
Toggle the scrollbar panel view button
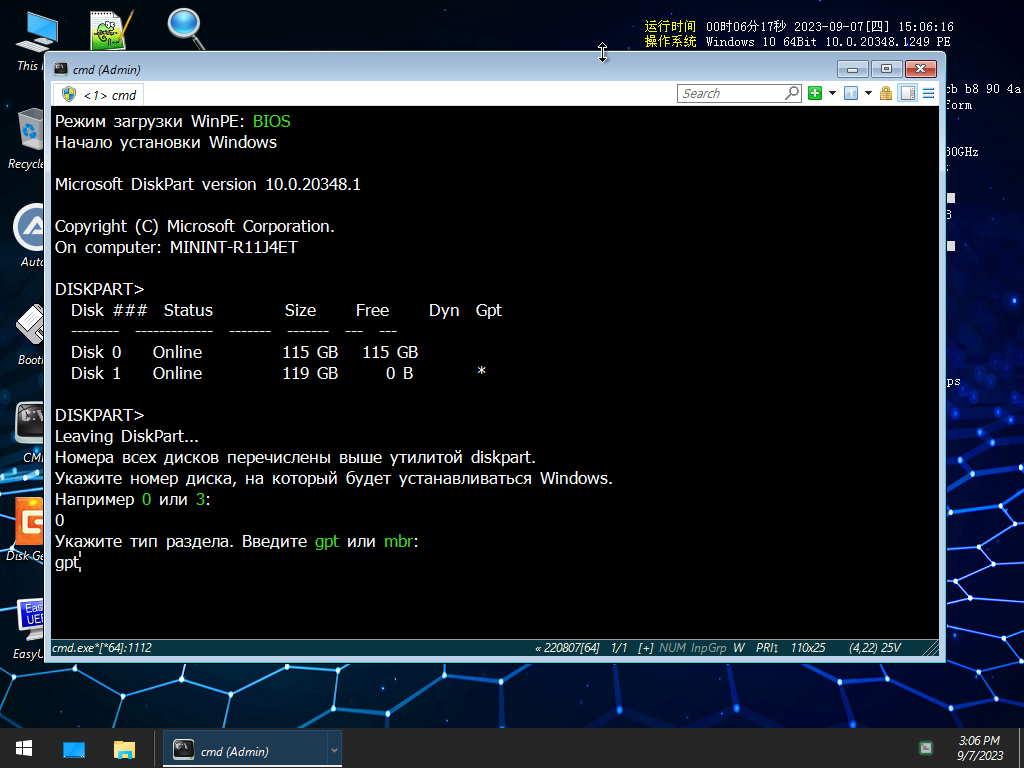(908, 93)
